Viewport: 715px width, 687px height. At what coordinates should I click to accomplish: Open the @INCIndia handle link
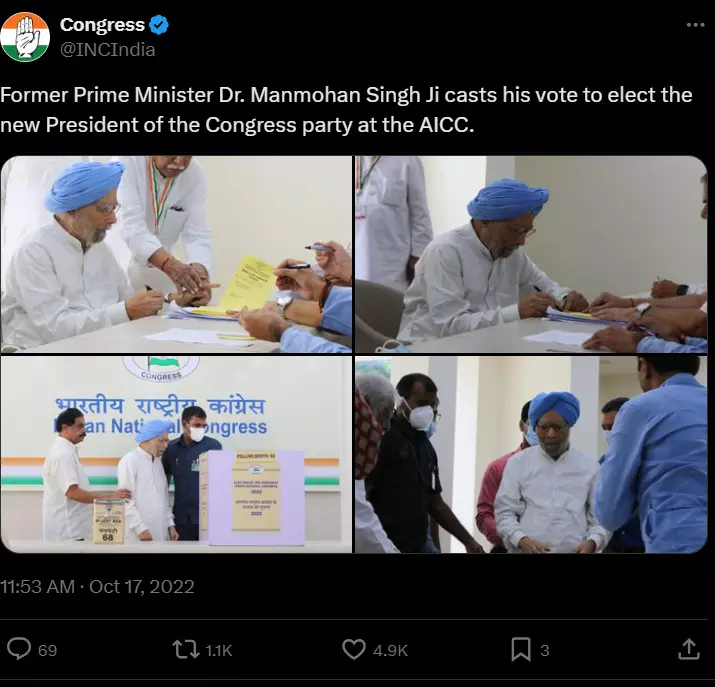point(108,49)
